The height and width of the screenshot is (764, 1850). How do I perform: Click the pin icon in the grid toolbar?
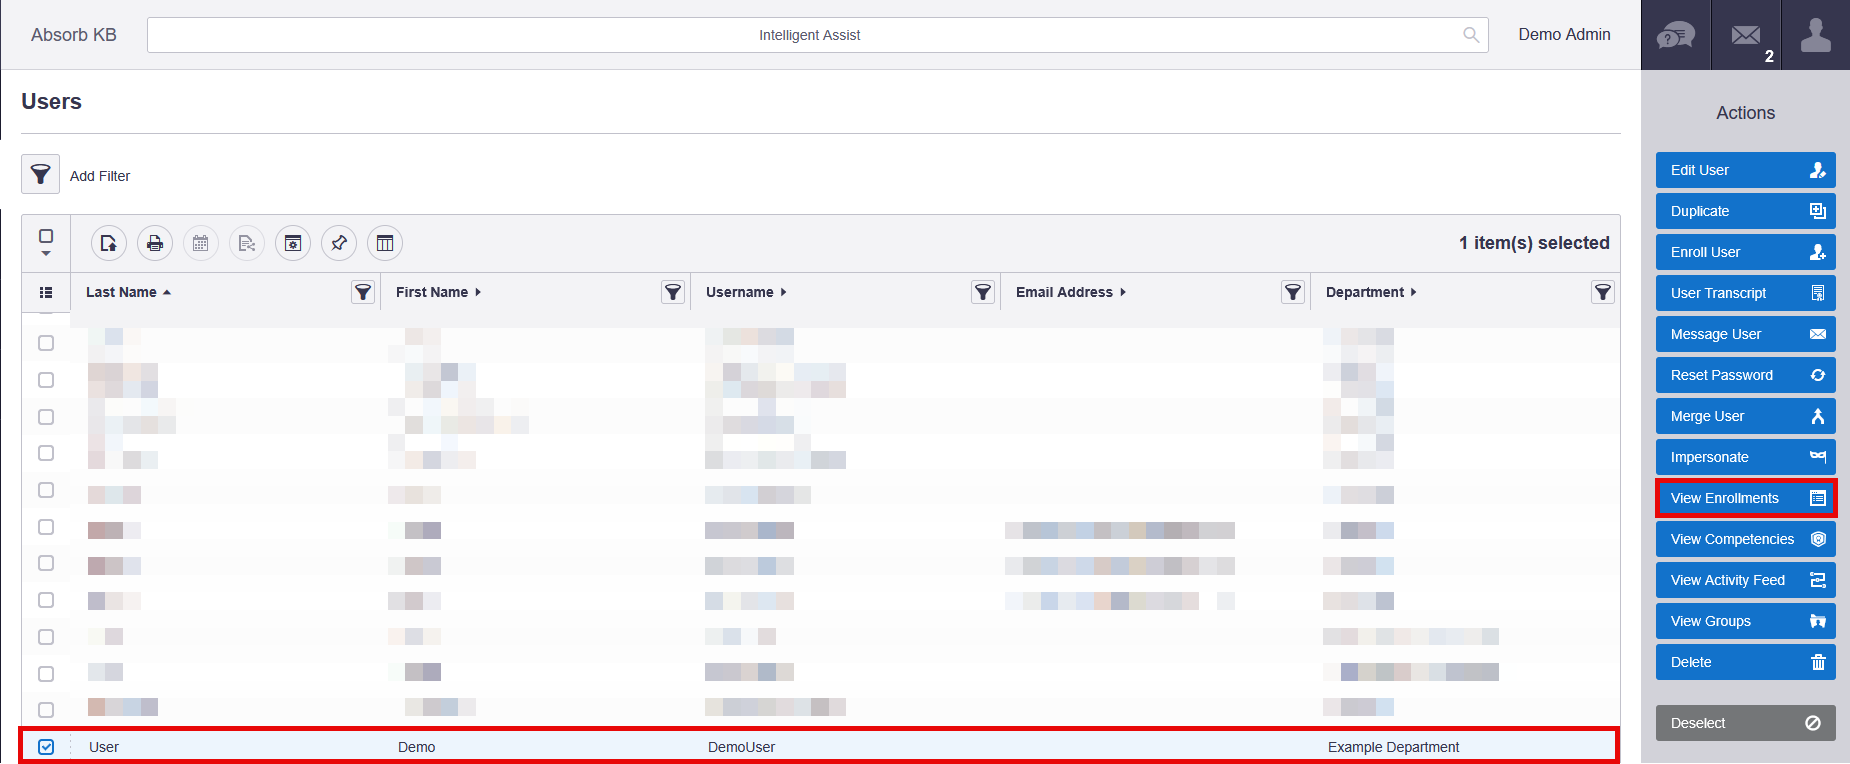pos(339,243)
